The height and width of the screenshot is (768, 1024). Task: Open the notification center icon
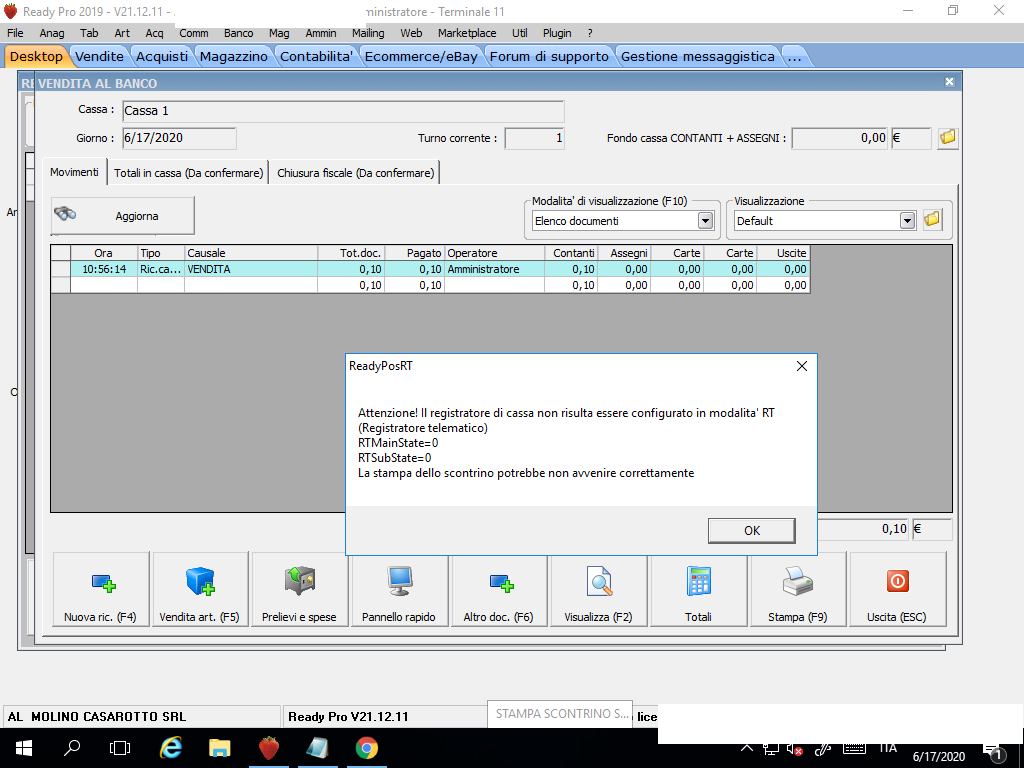point(993,752)
